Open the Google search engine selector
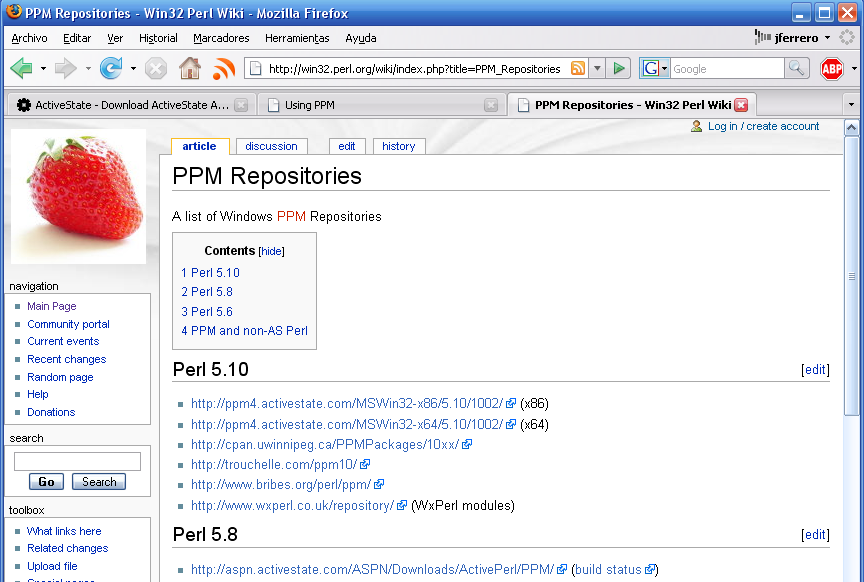 click(655, 68)
